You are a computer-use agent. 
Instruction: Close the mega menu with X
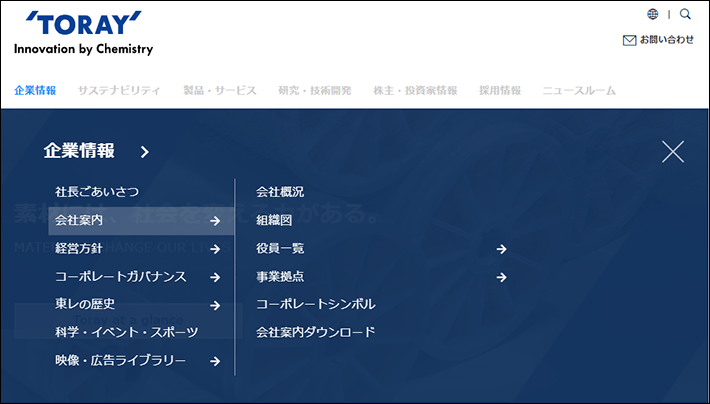click(673, 151)
